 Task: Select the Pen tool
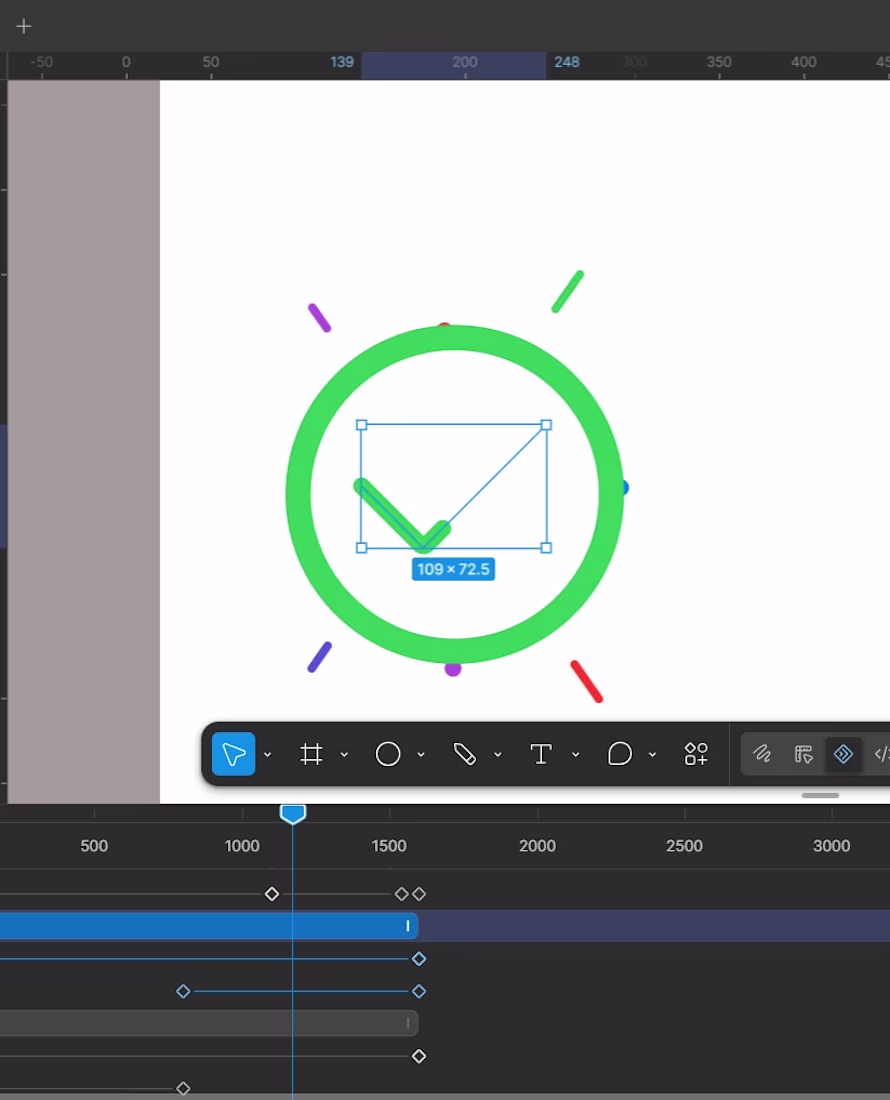[464, 754]
